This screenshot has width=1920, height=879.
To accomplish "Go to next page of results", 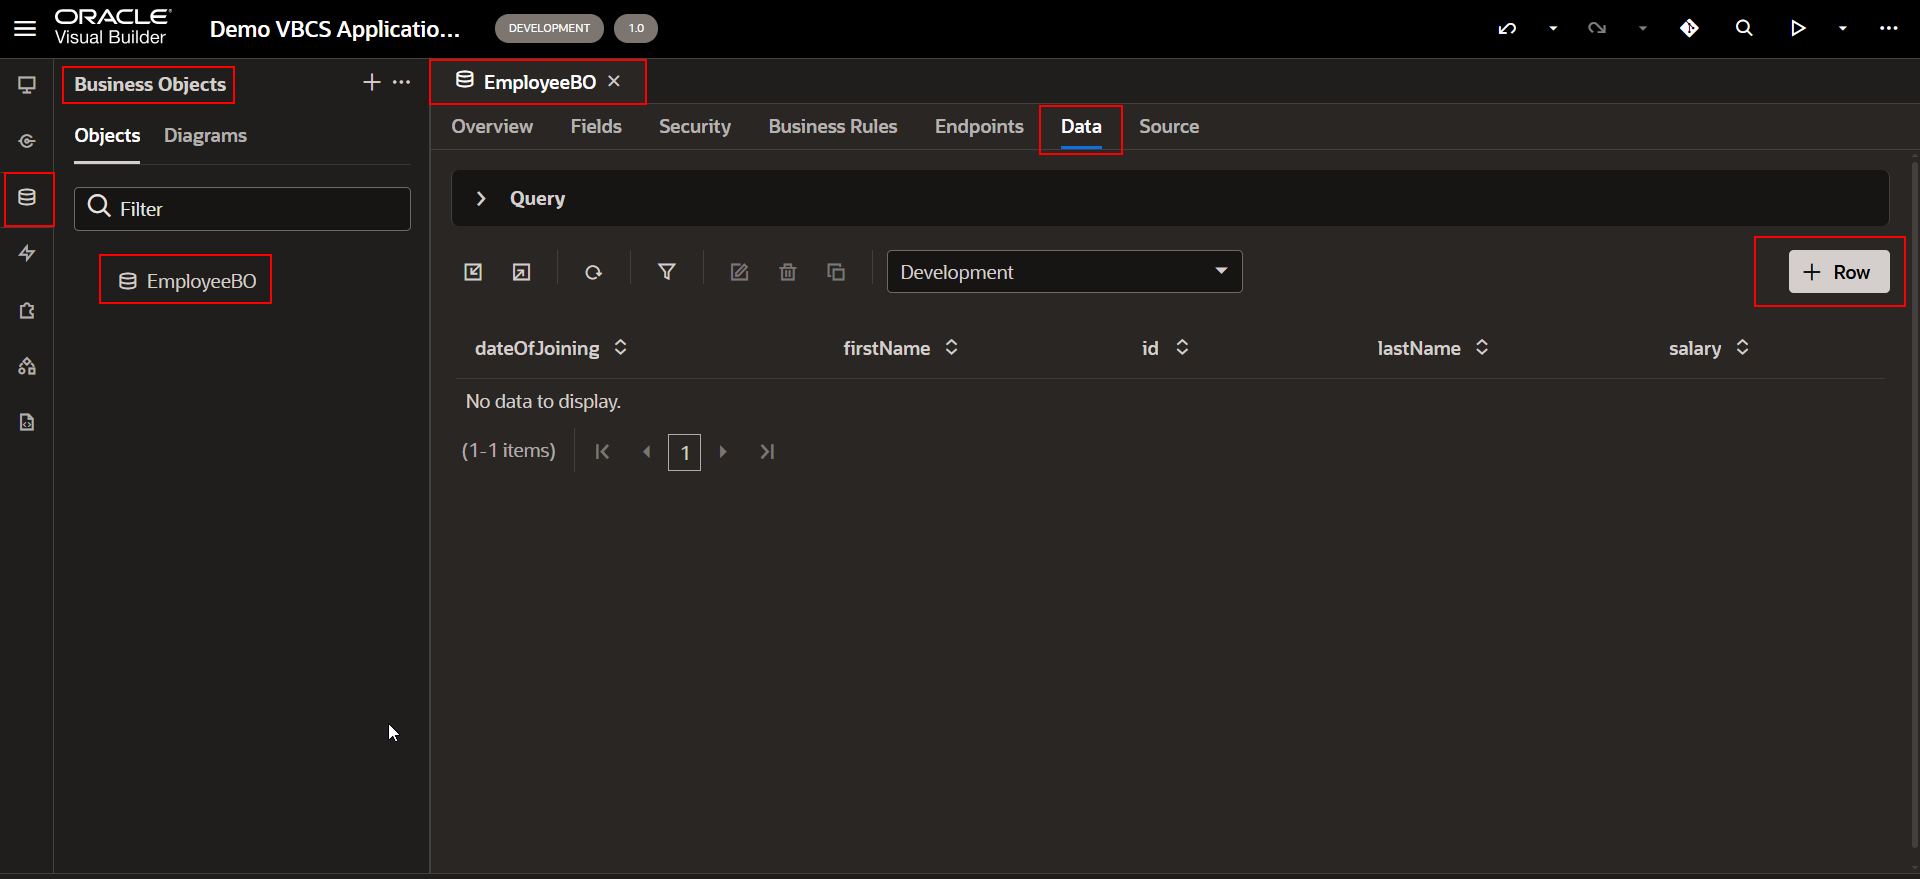I will point(723,452).
